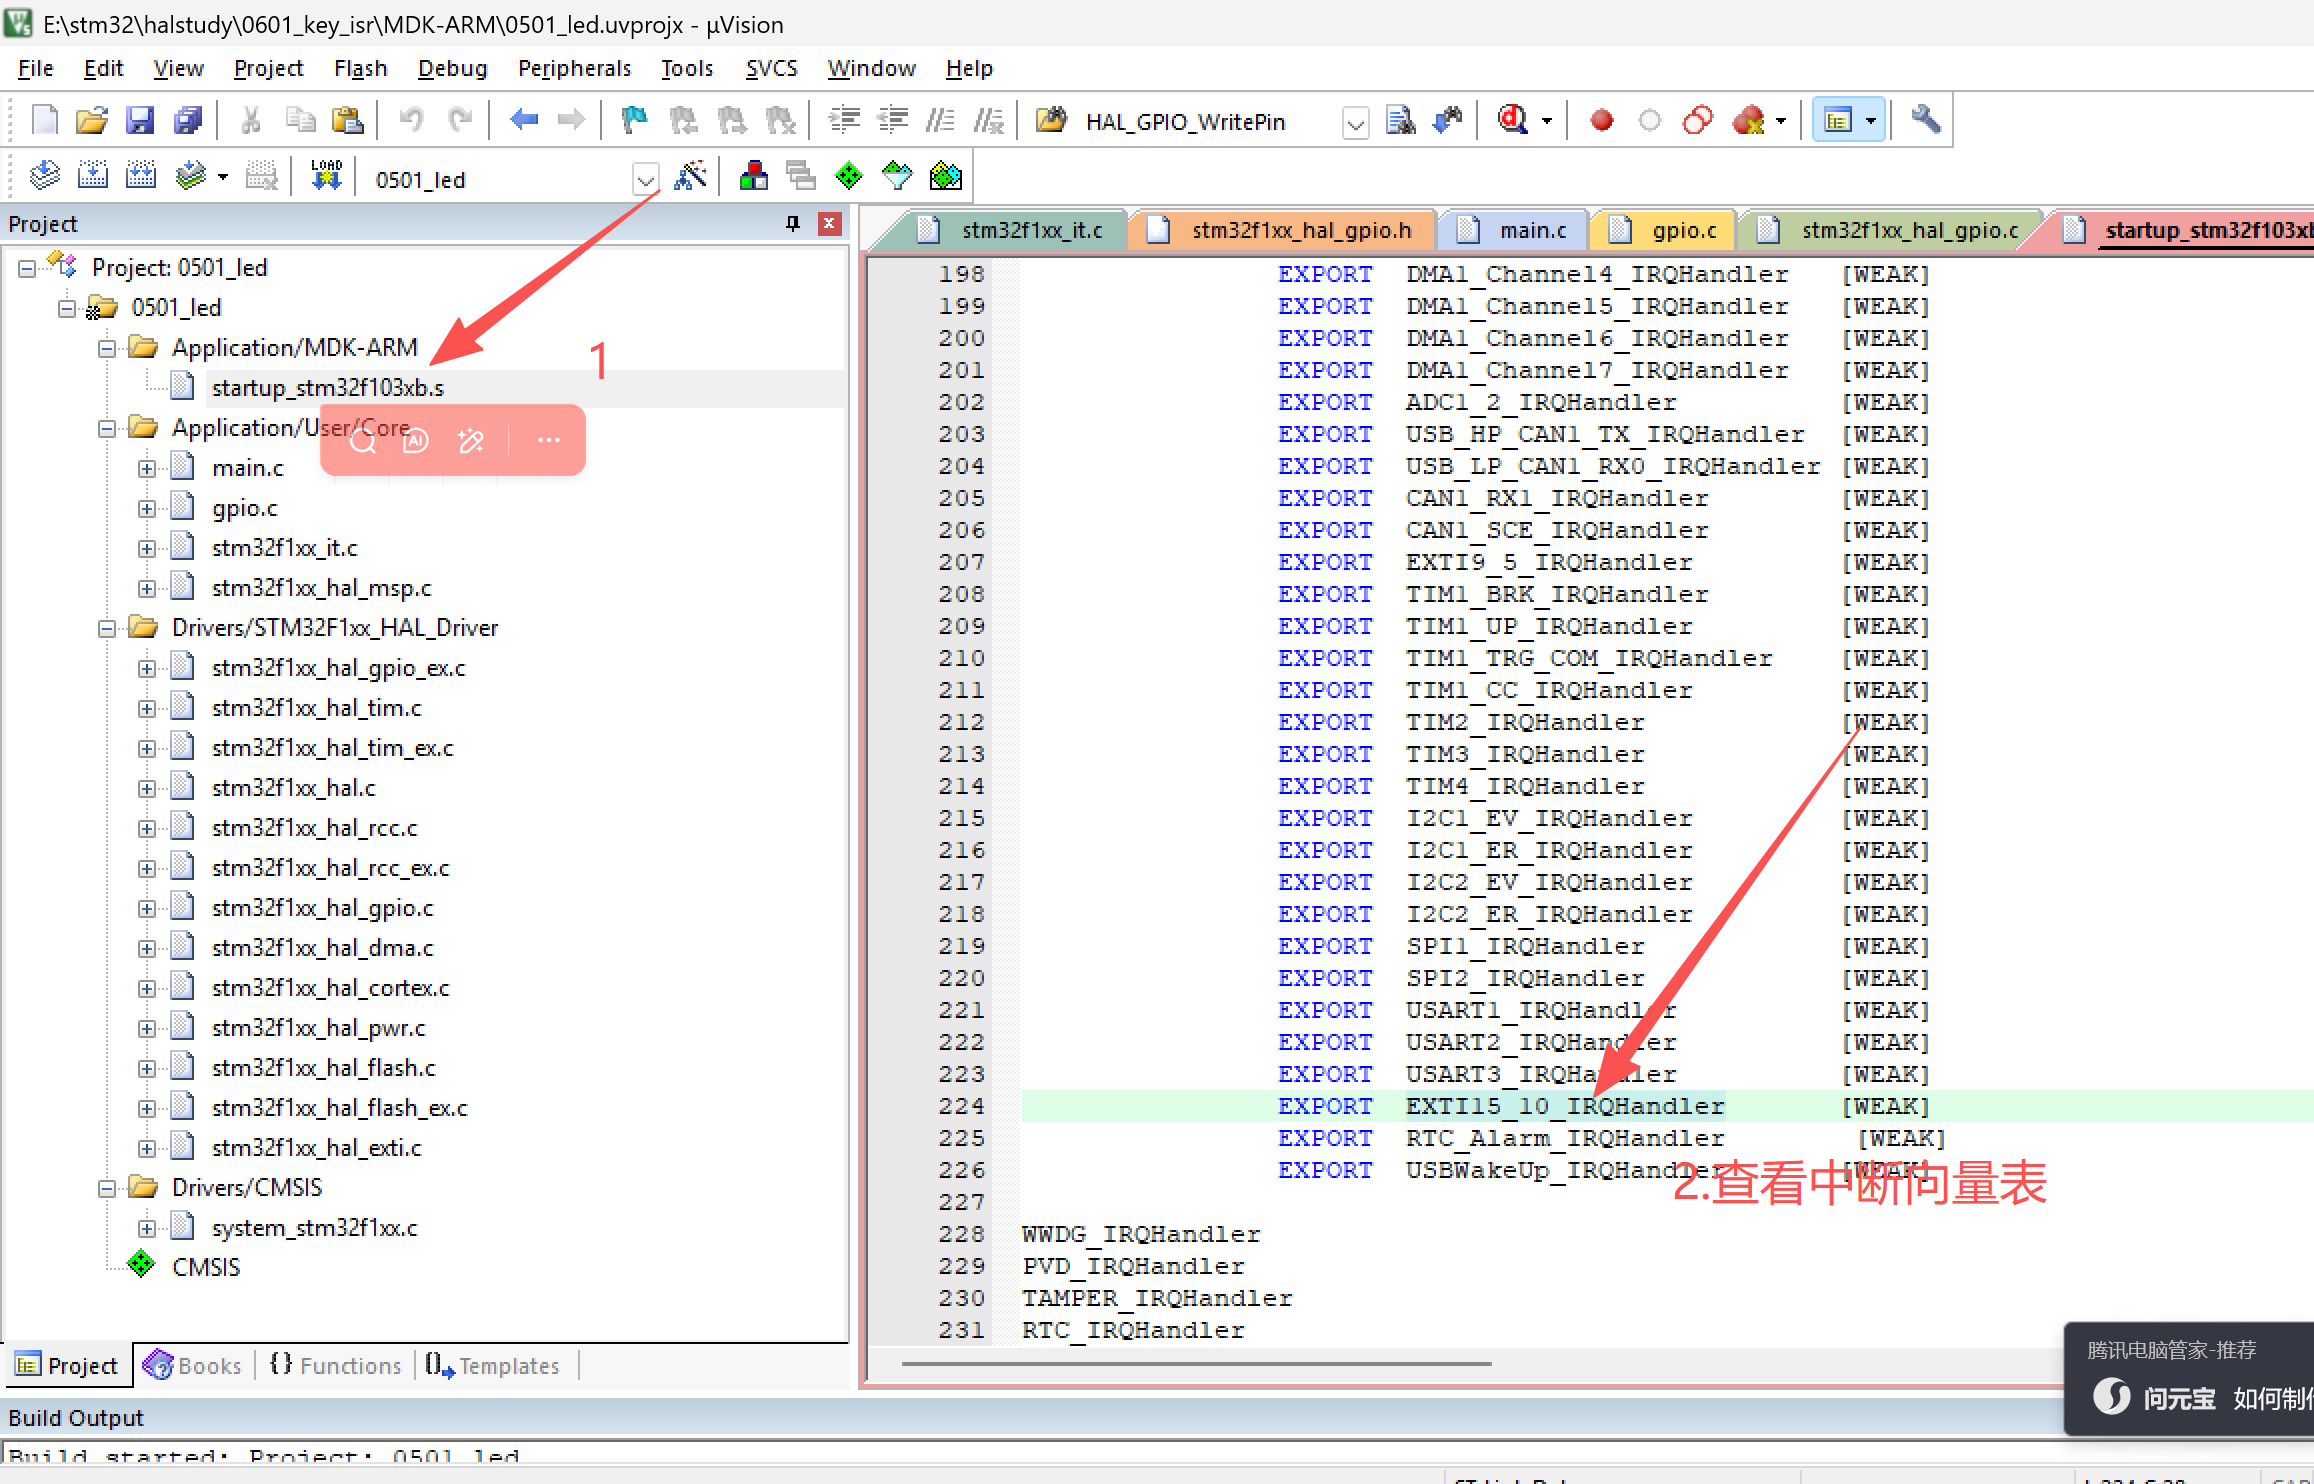This screenshot has height=1484, width=2314.
Task: Toggle bookmark flag icon in toolbar
Action: [634, 121]
